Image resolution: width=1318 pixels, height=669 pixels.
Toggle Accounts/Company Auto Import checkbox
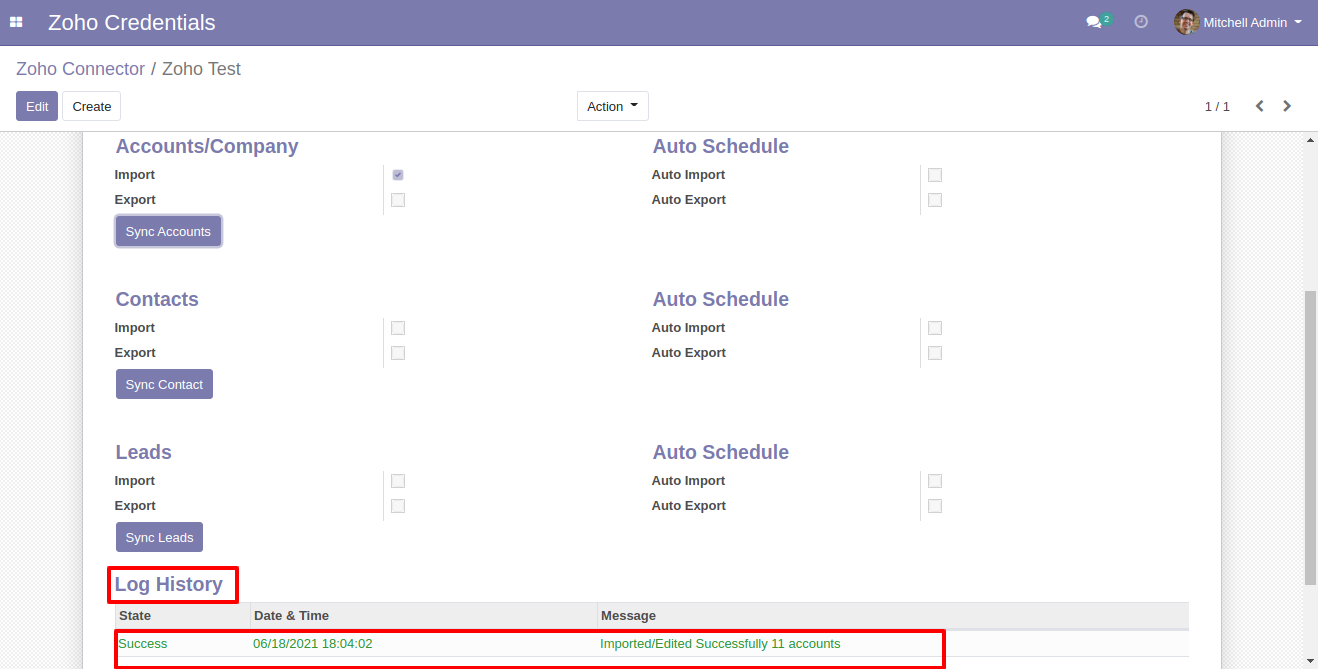(935, 175)
